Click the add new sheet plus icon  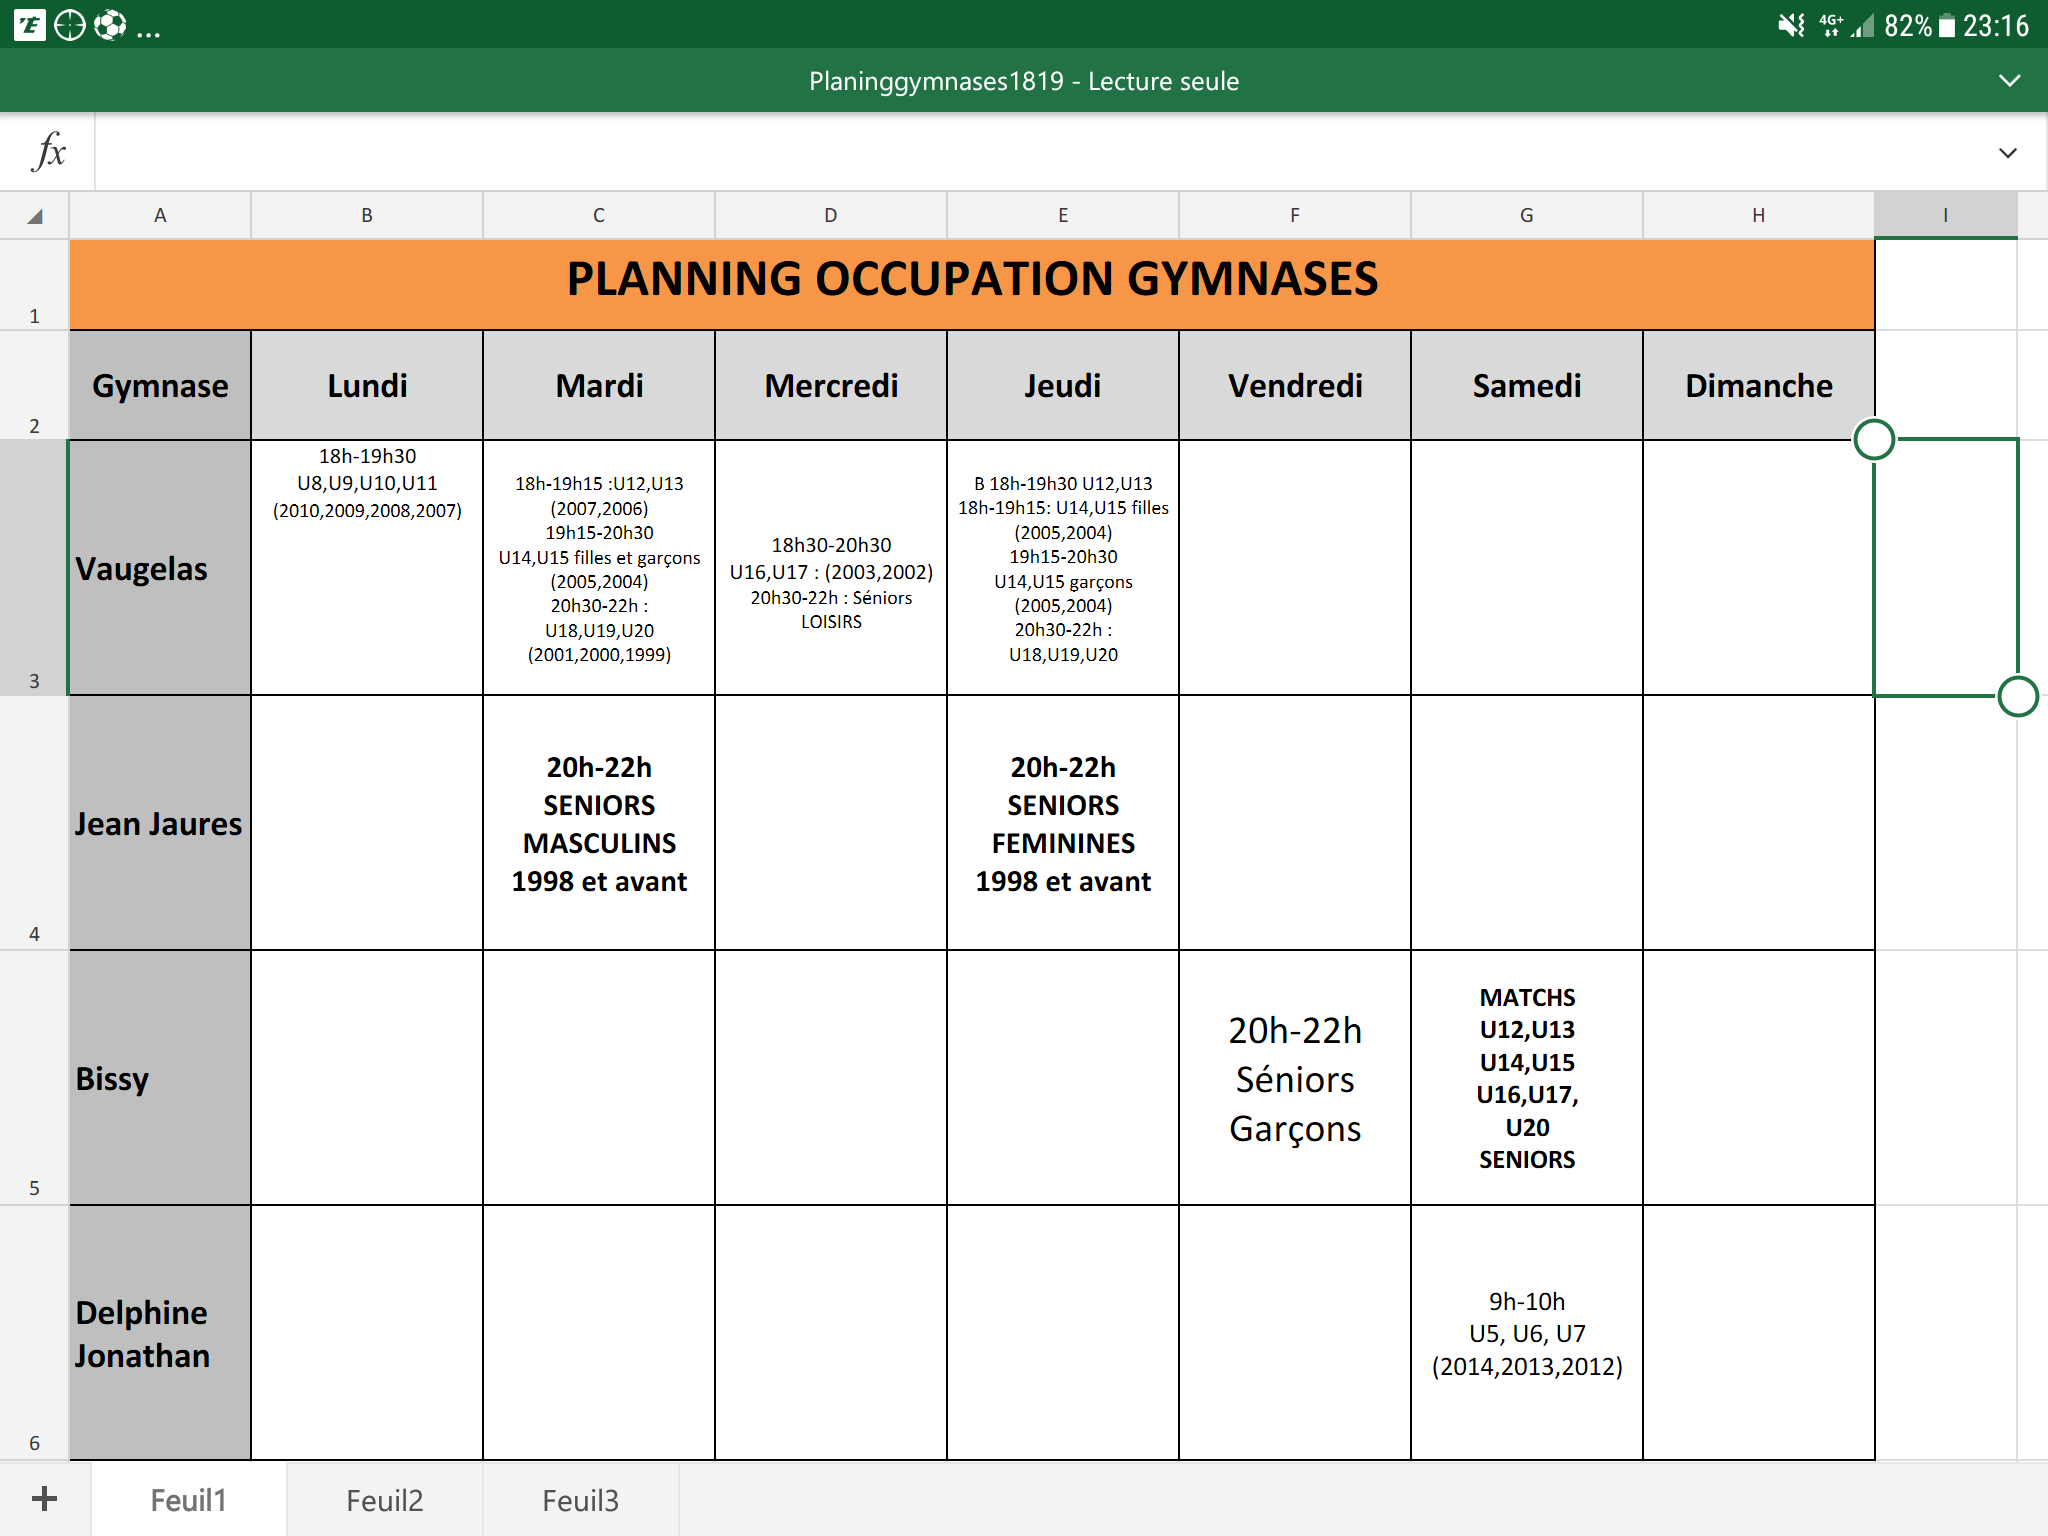pyautogui.click(x=44, y=1499)
